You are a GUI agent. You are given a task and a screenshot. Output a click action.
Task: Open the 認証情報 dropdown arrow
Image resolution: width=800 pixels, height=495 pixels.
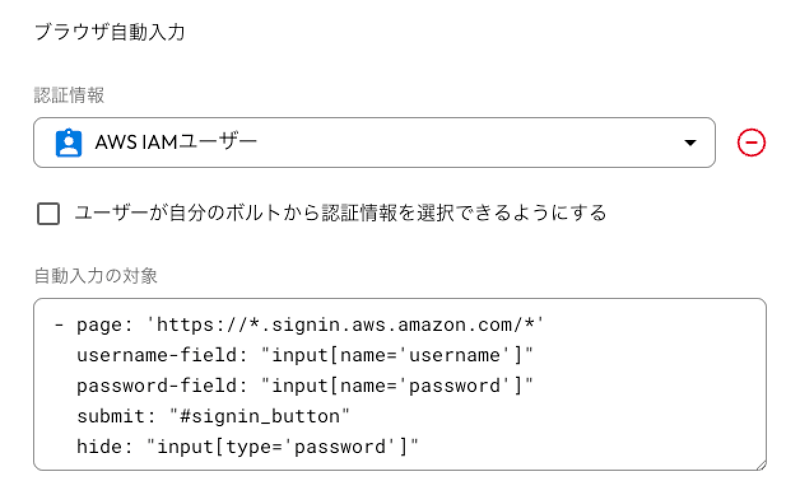(x=690, y=143)
